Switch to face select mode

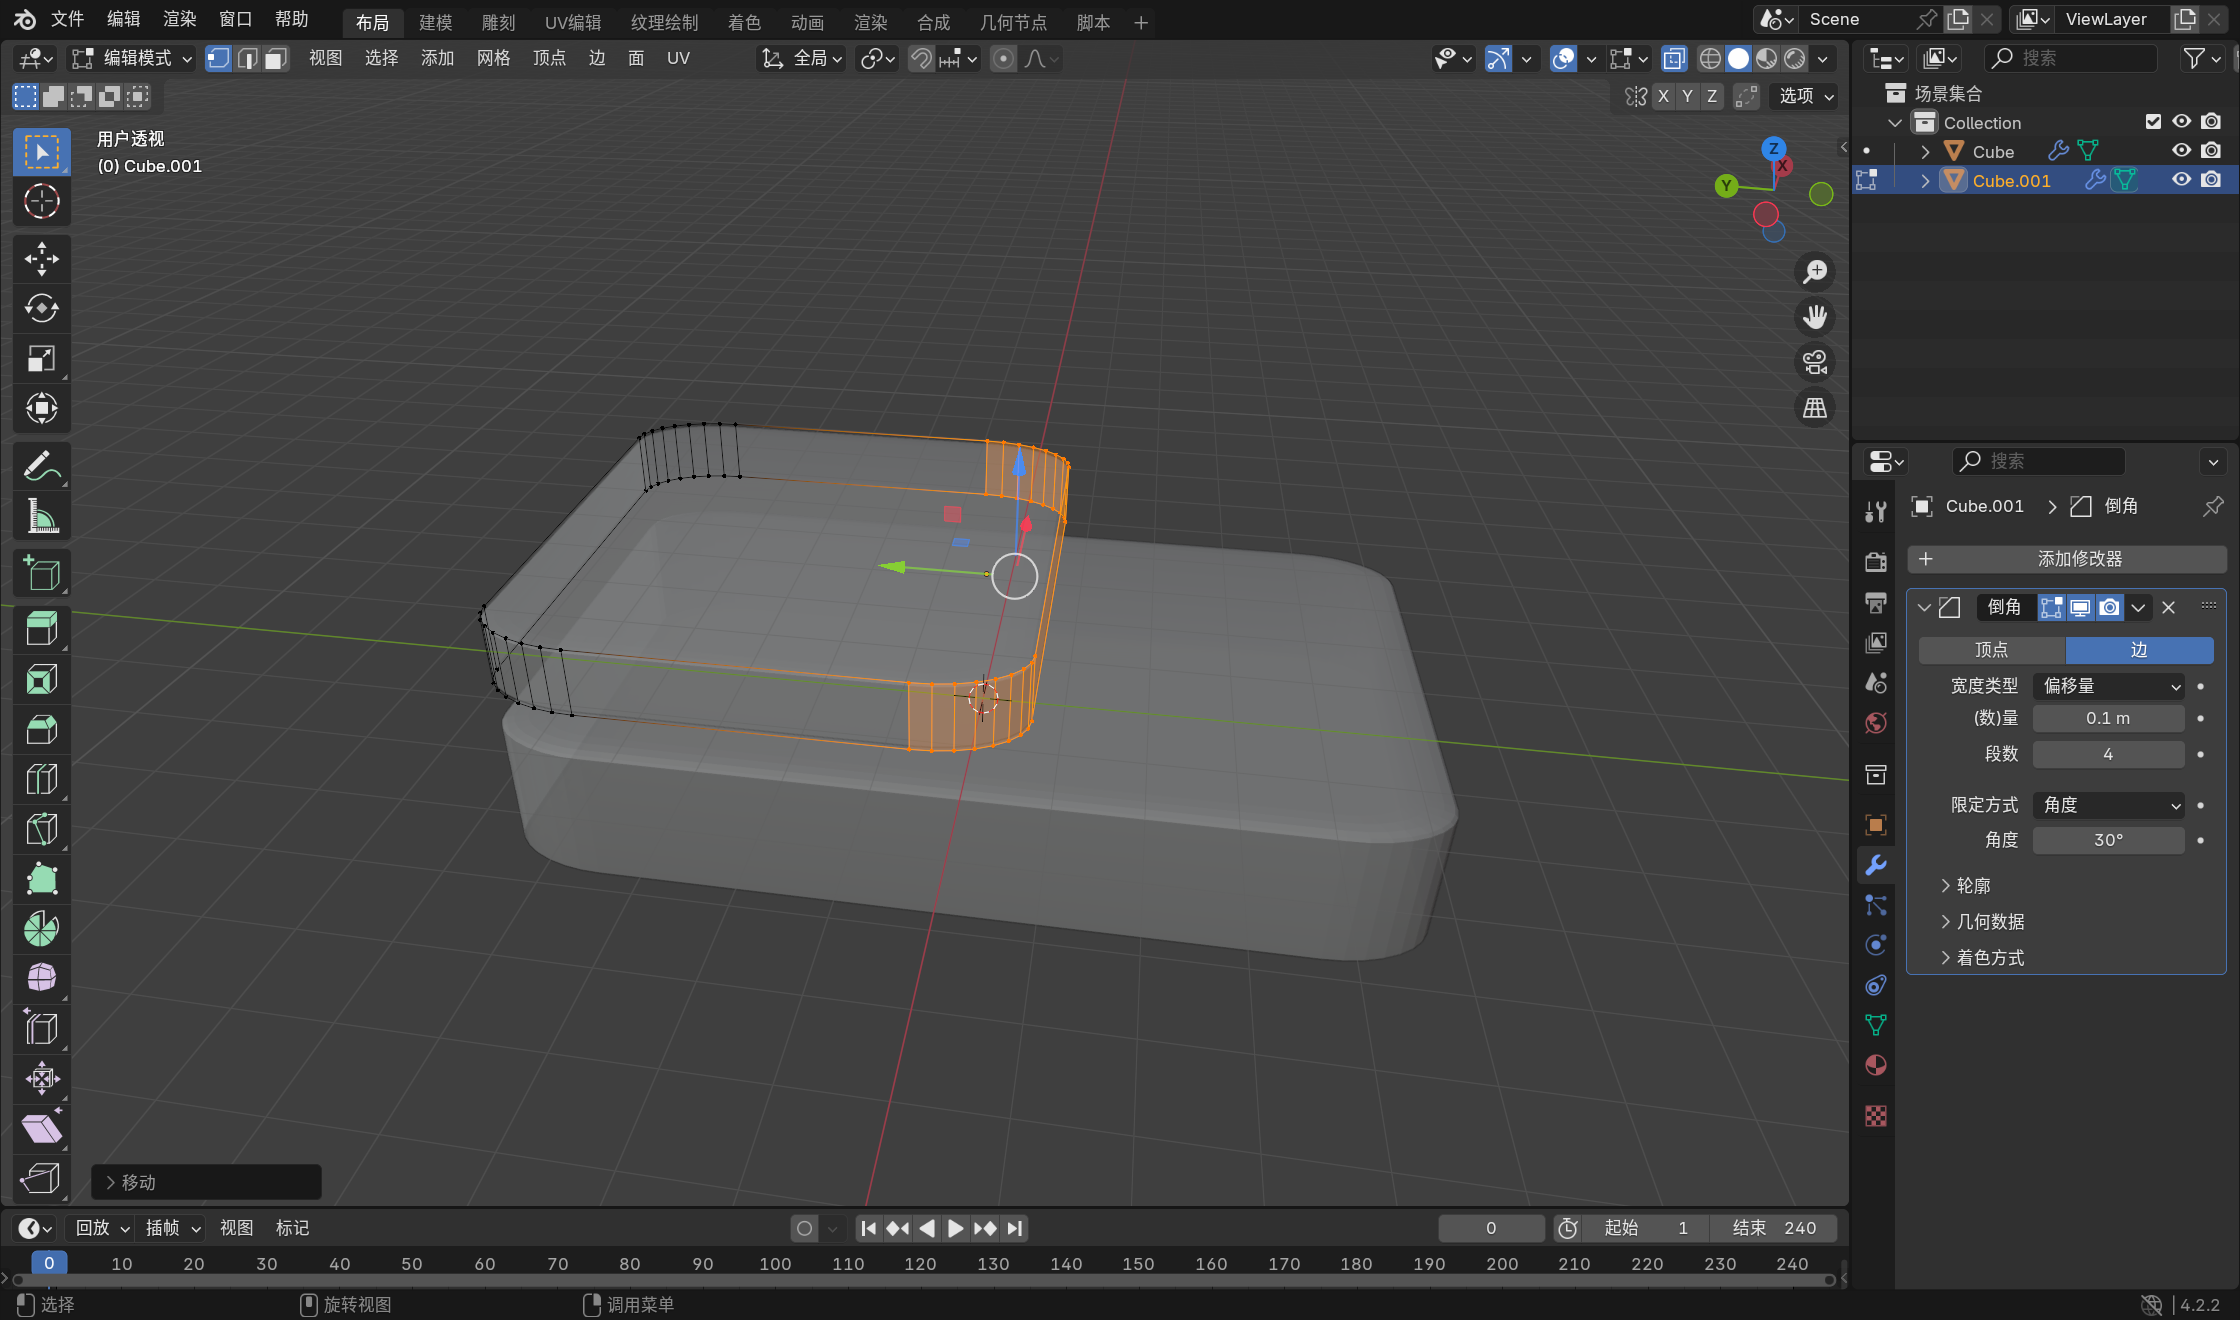pos(276,59)
